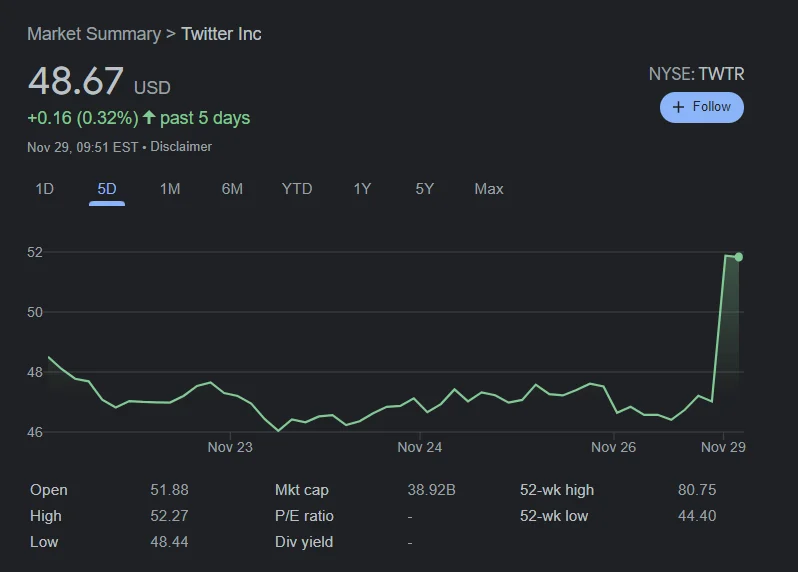
Task: Click the Mkt cap value 38.92B
Action: [x=431, y=490]
